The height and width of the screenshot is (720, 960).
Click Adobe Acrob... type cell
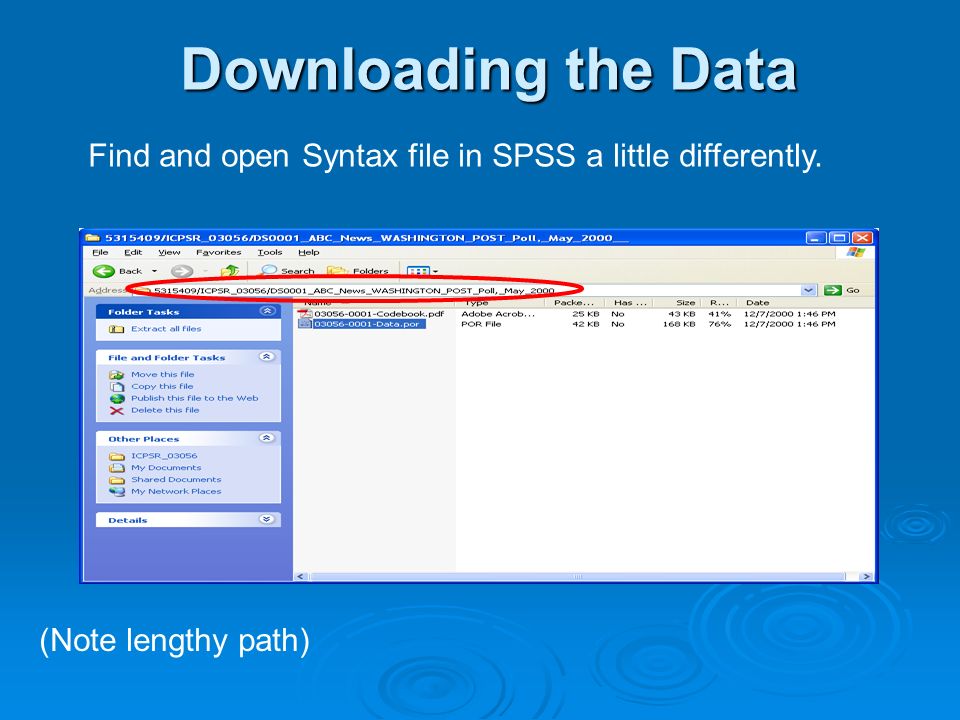(498, 313)
